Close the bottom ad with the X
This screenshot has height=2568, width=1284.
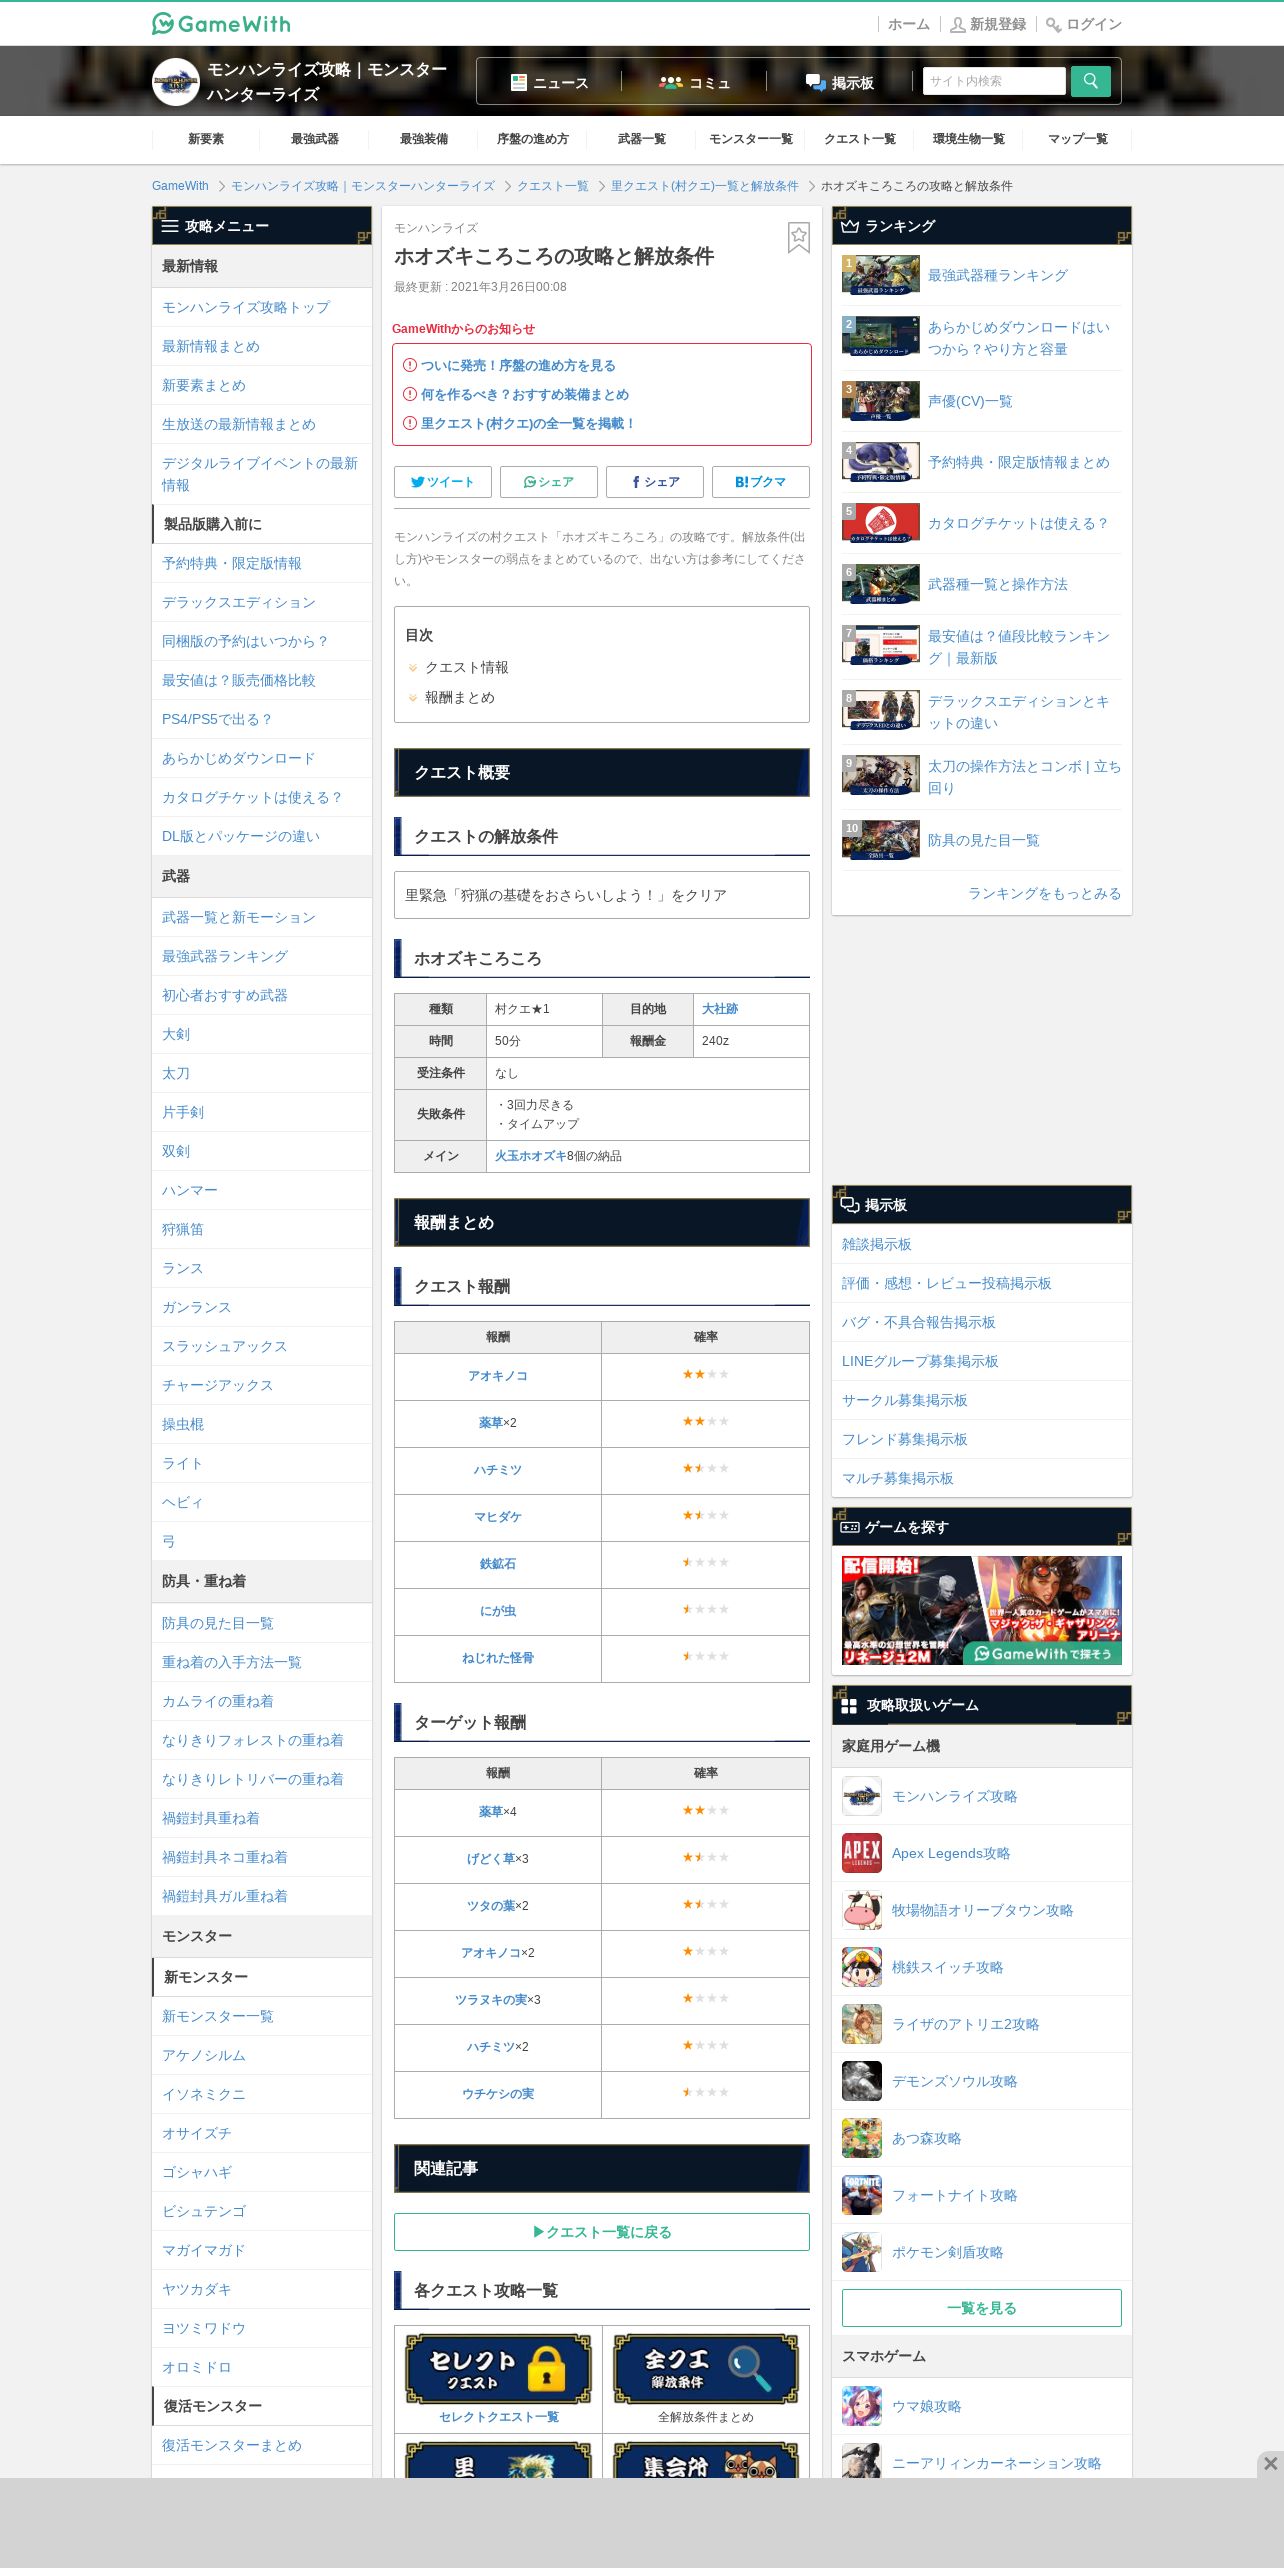(x=1270, y=2464)
